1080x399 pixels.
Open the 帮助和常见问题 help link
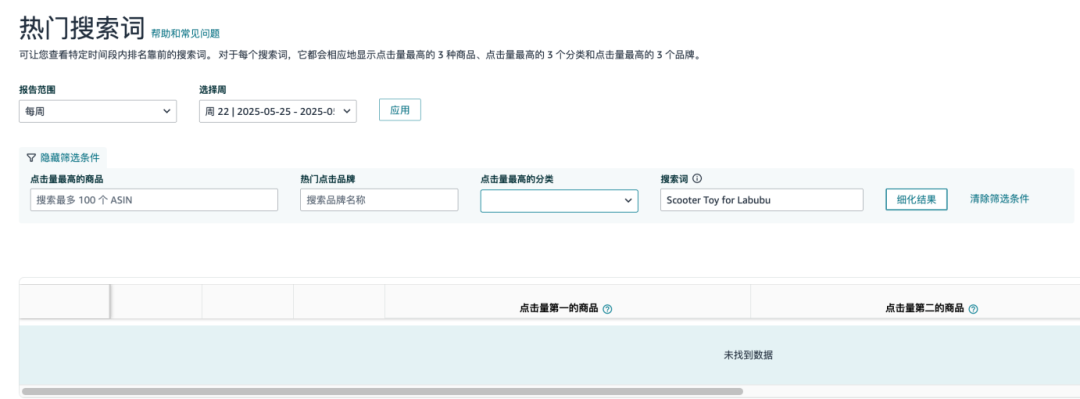coord(185,33)
